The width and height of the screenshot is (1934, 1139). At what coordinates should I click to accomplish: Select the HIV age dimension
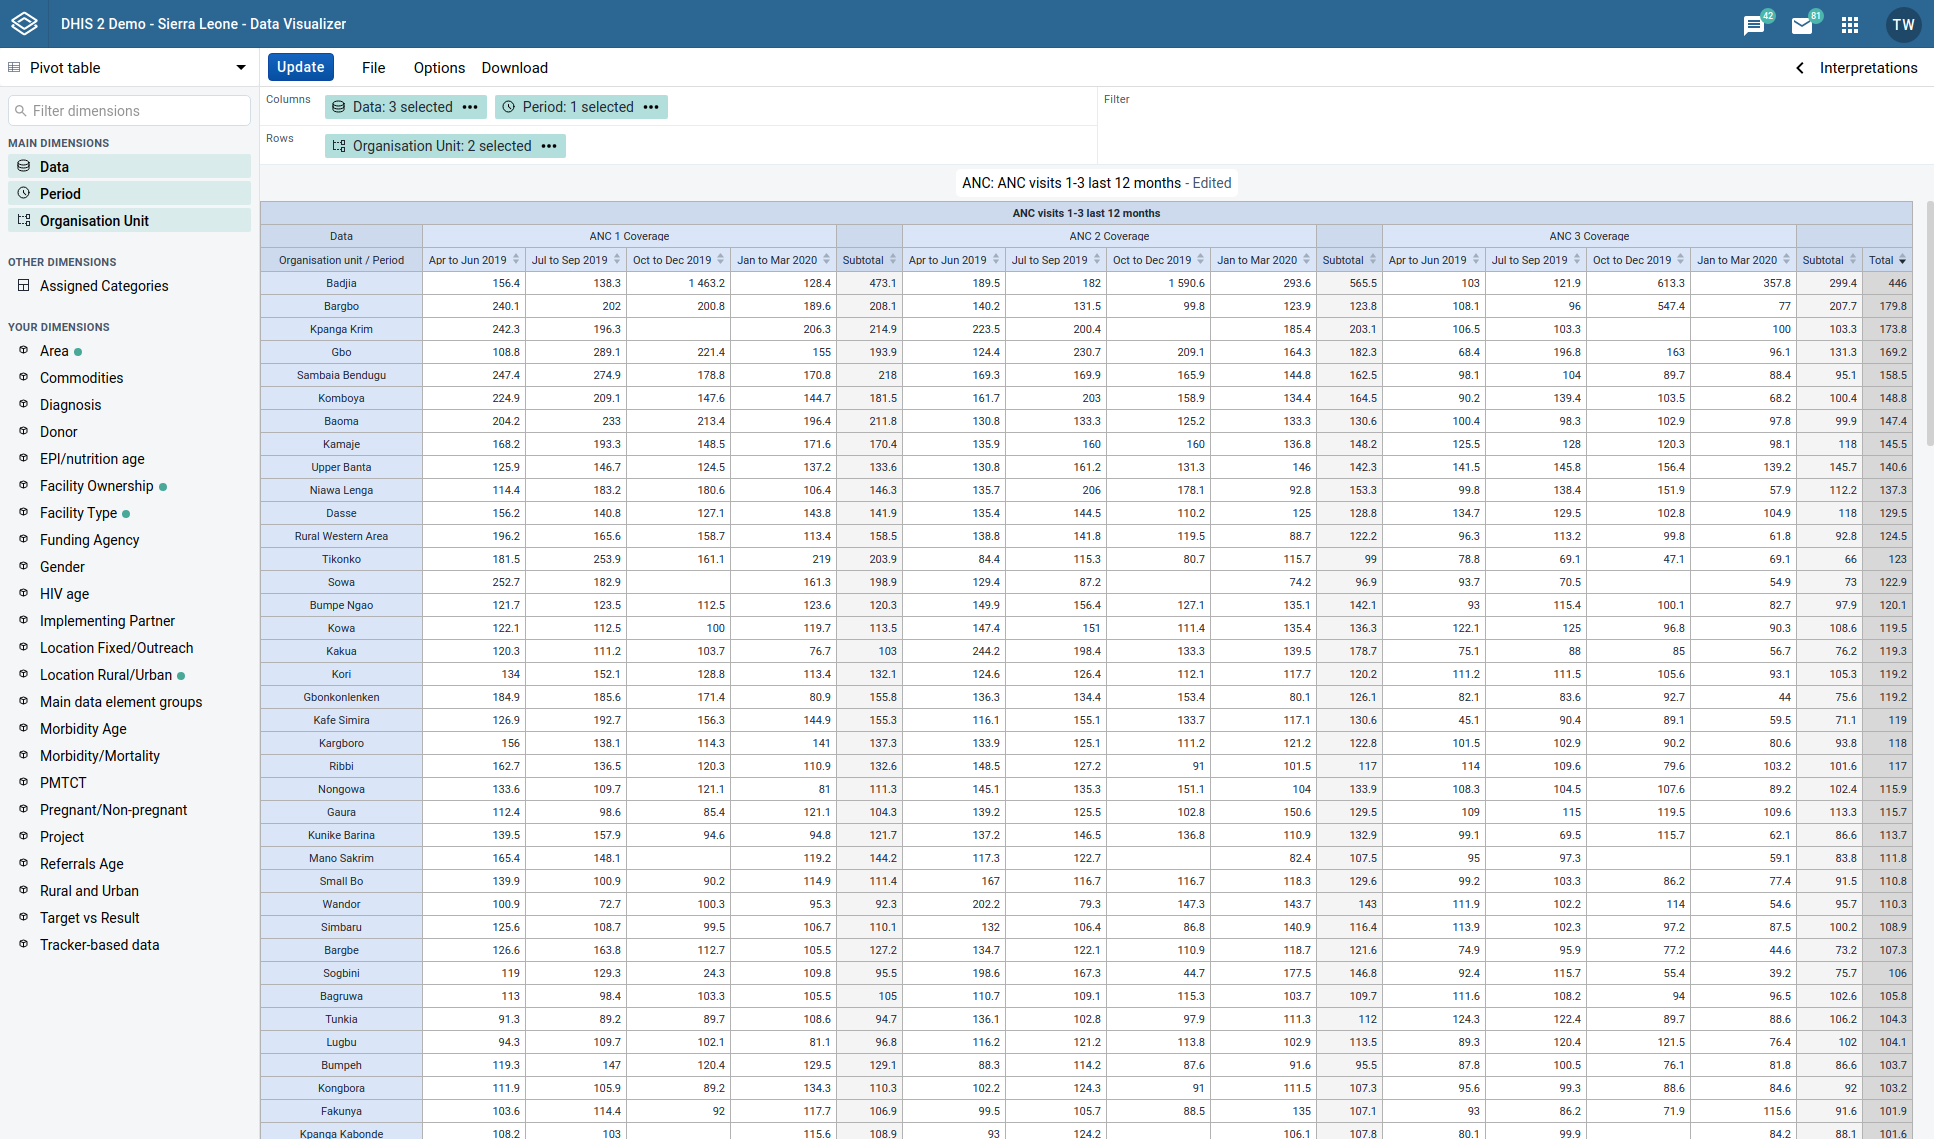tap(65, 594)
